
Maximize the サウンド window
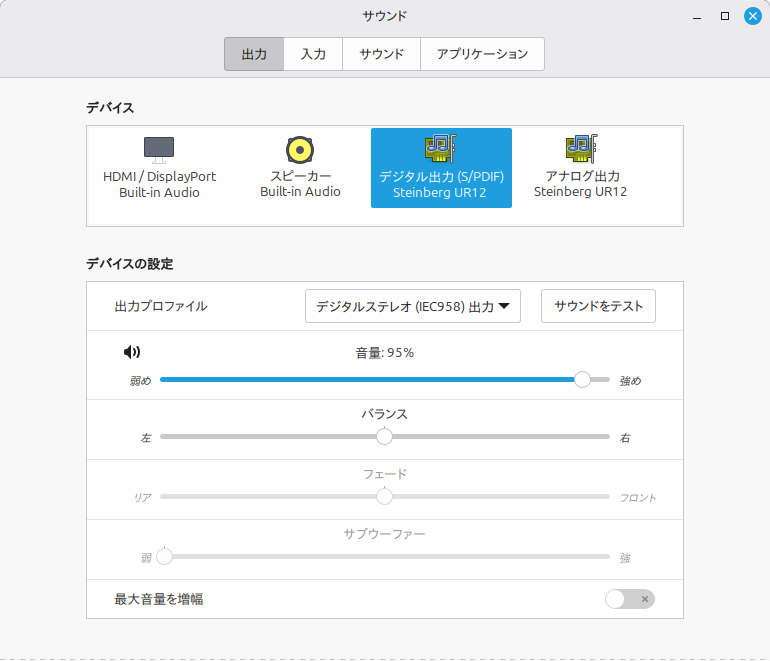(x=725, y=16)
